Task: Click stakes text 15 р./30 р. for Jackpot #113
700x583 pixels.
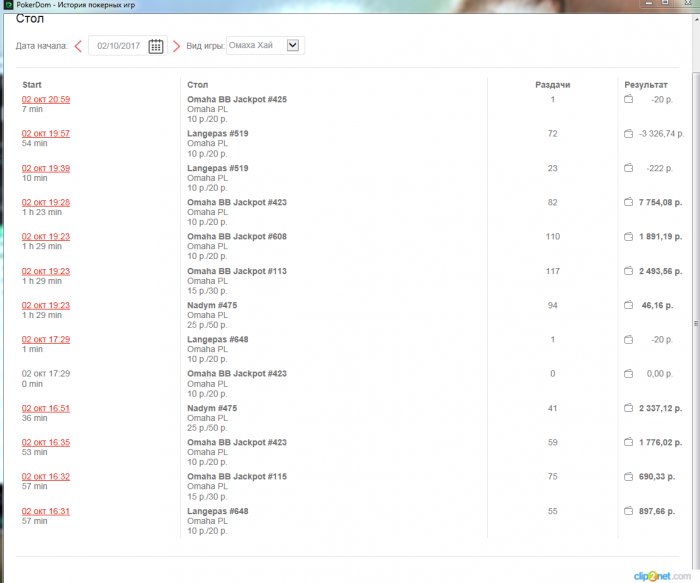Action: (207, 291)
